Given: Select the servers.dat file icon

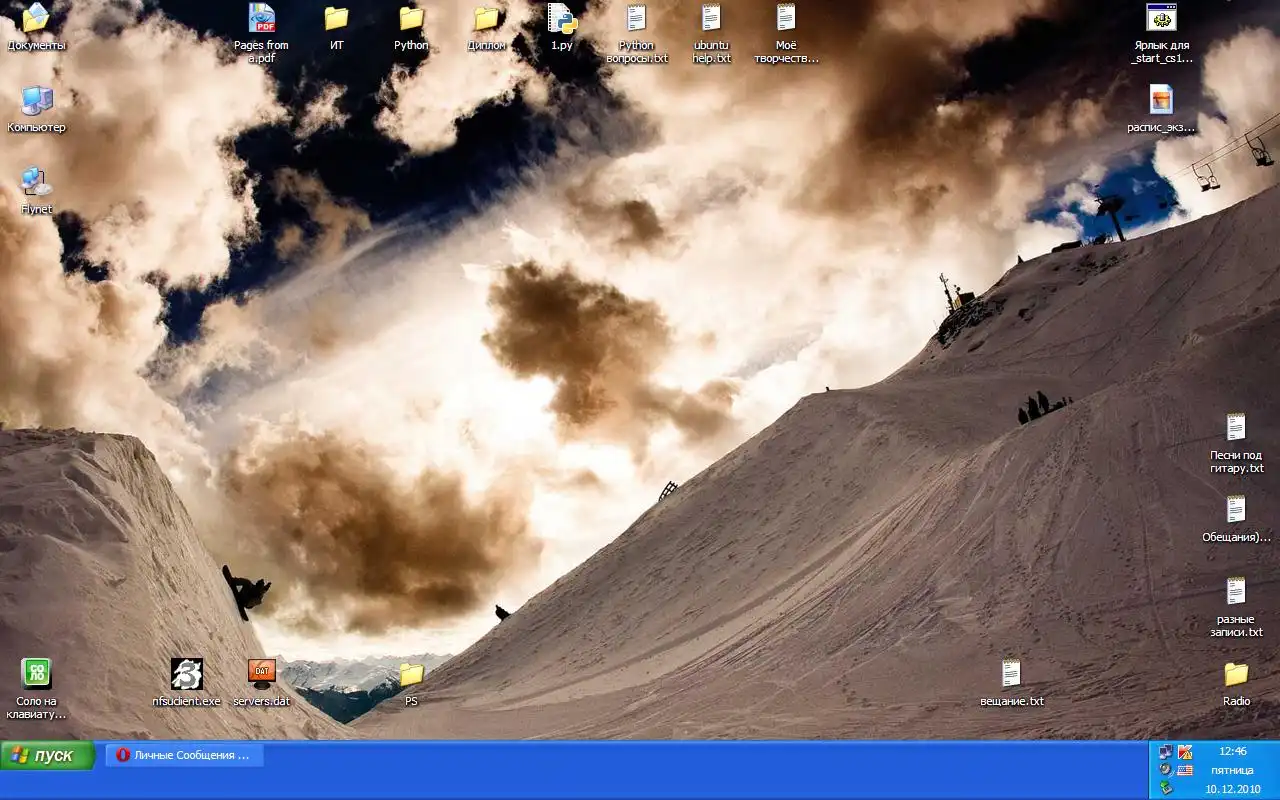Looking at the screenshot, I should tap(261, 674).
